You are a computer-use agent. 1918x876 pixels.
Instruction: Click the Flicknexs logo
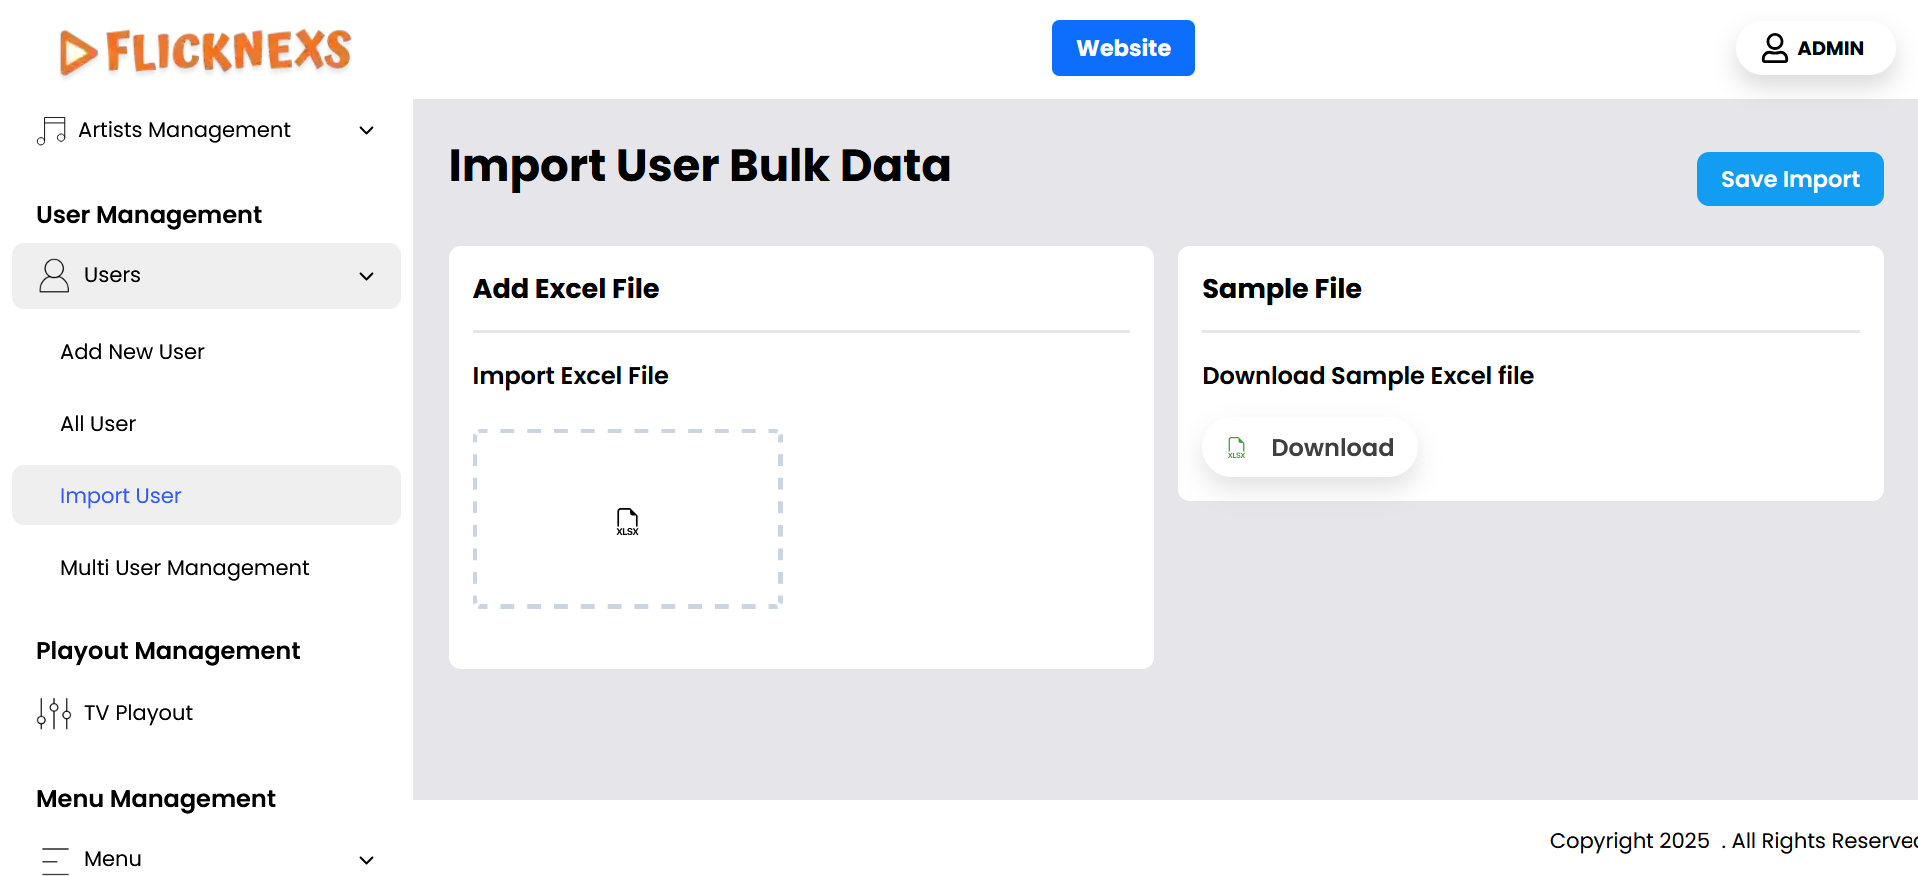tap(205, 51)
